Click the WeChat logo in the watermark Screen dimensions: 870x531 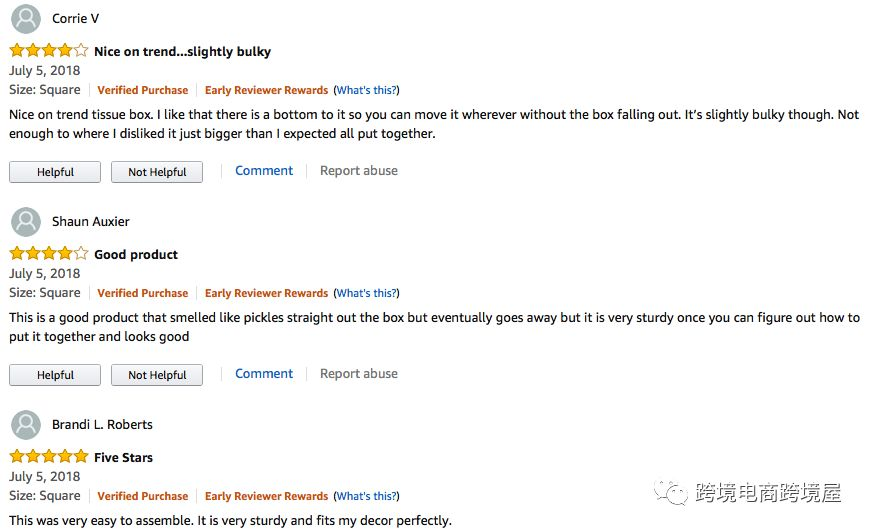[670, 492]
